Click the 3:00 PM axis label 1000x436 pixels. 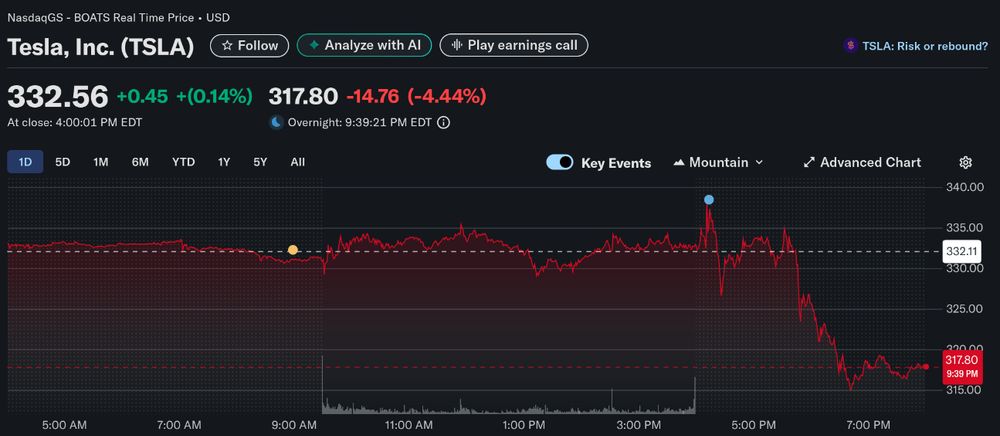tap(640, 425)
